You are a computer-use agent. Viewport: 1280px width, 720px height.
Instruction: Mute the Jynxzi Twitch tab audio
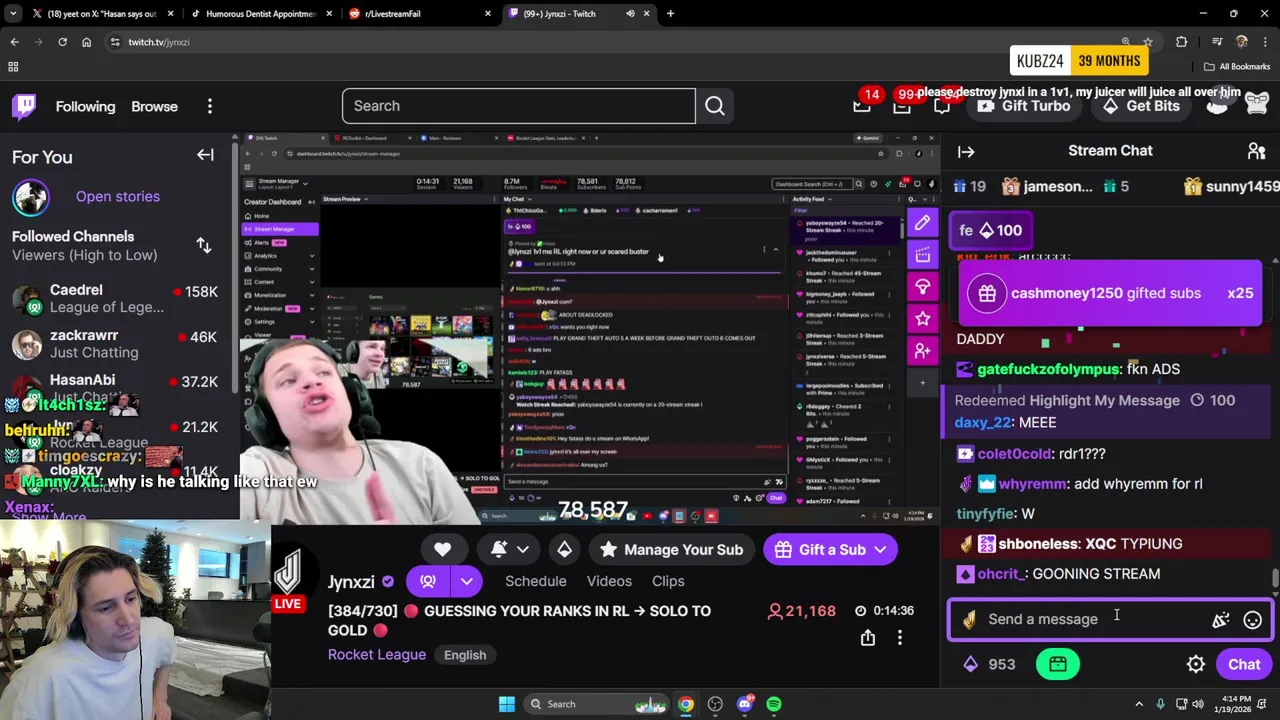click(x=630, y=14)
